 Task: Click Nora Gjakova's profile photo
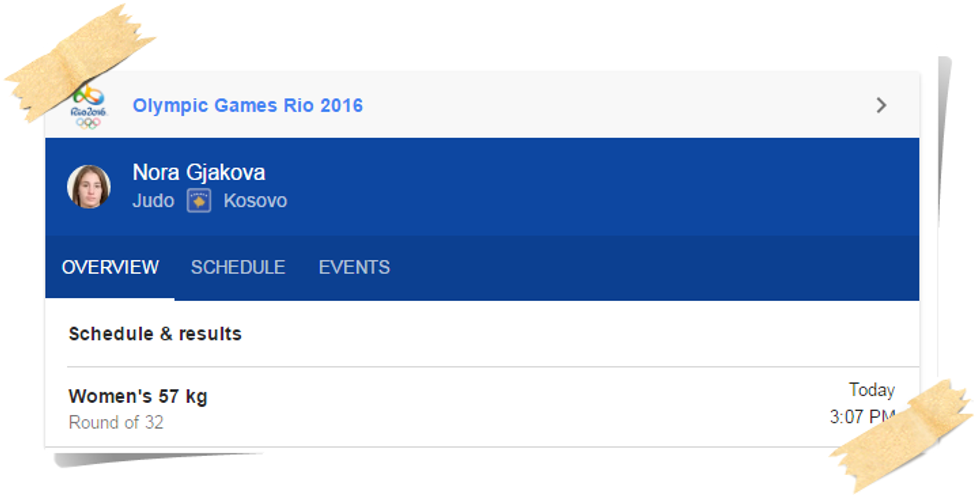(x=89, y=186)
